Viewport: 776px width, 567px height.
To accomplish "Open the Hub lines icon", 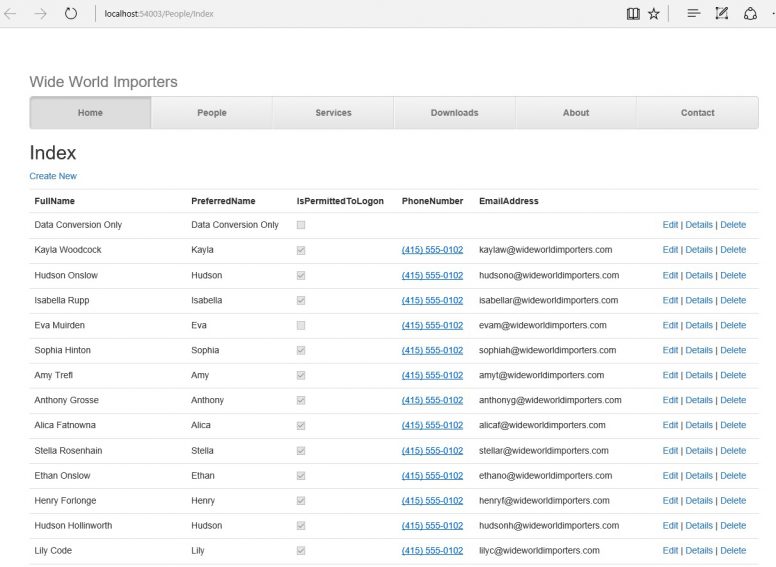I will [694, 13].
